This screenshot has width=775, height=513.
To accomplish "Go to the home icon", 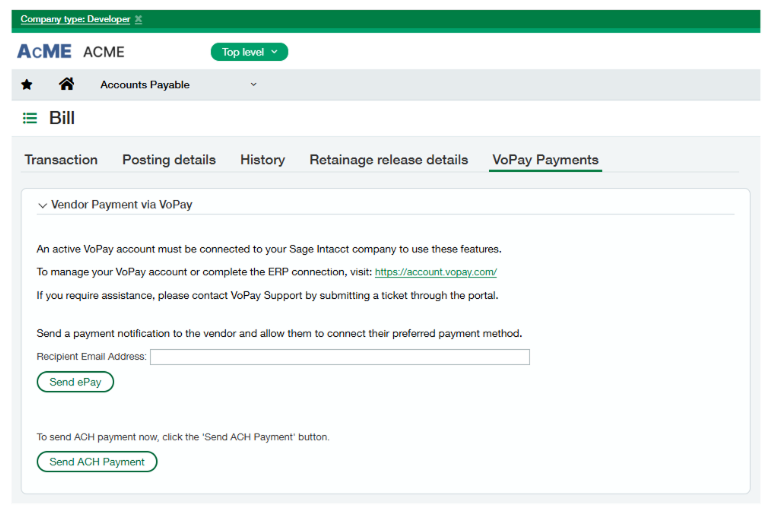I will tap(66, 85).
